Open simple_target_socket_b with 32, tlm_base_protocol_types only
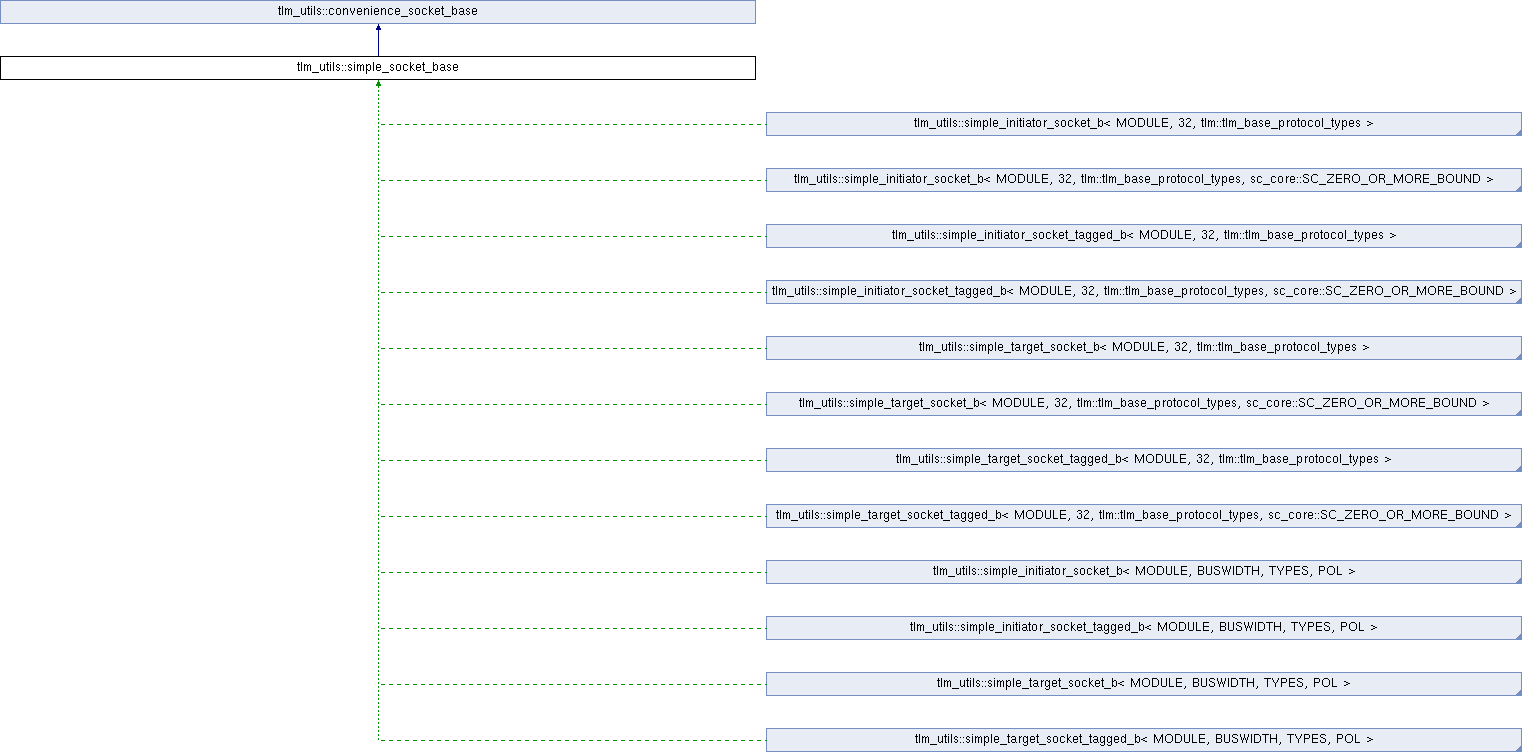The image size is (1522, 752). 1143,348
